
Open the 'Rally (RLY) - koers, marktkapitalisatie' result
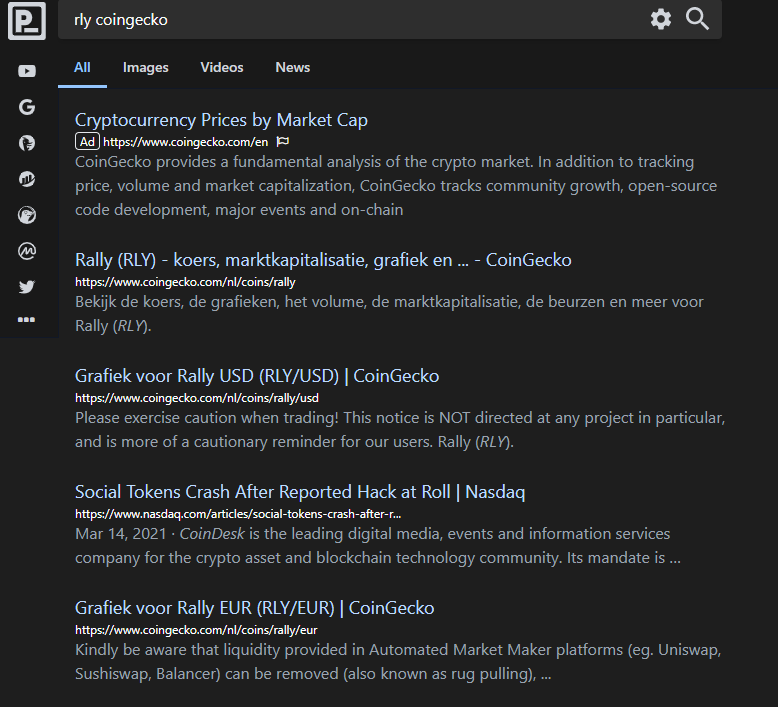click(x=323, y=260)
